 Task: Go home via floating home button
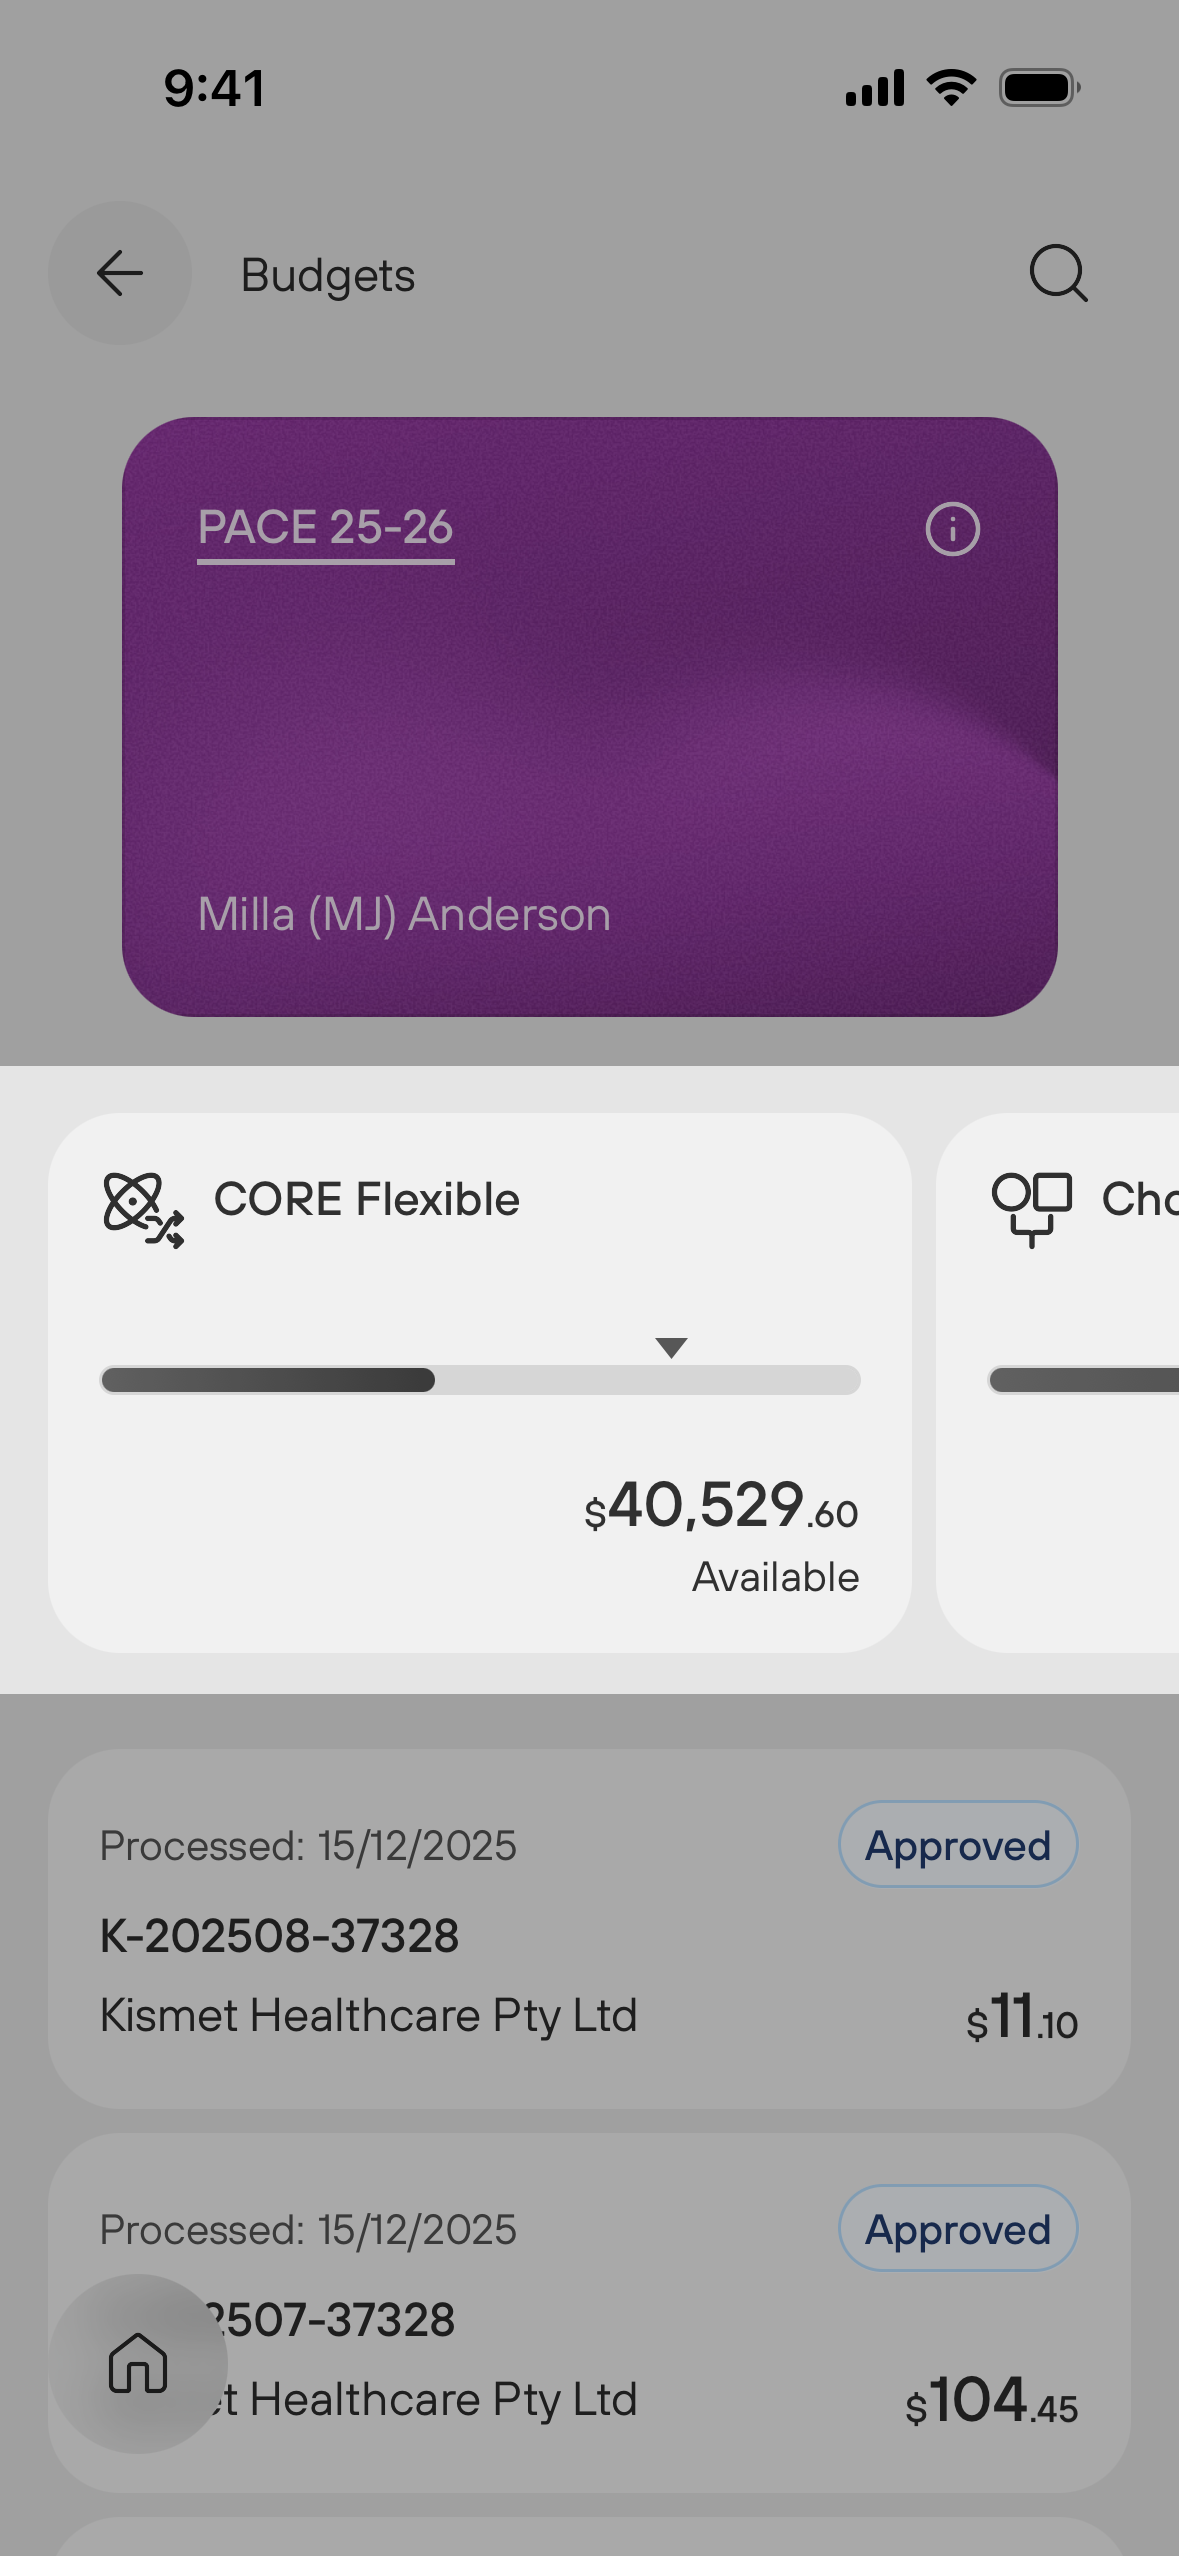coord(138,2363)
